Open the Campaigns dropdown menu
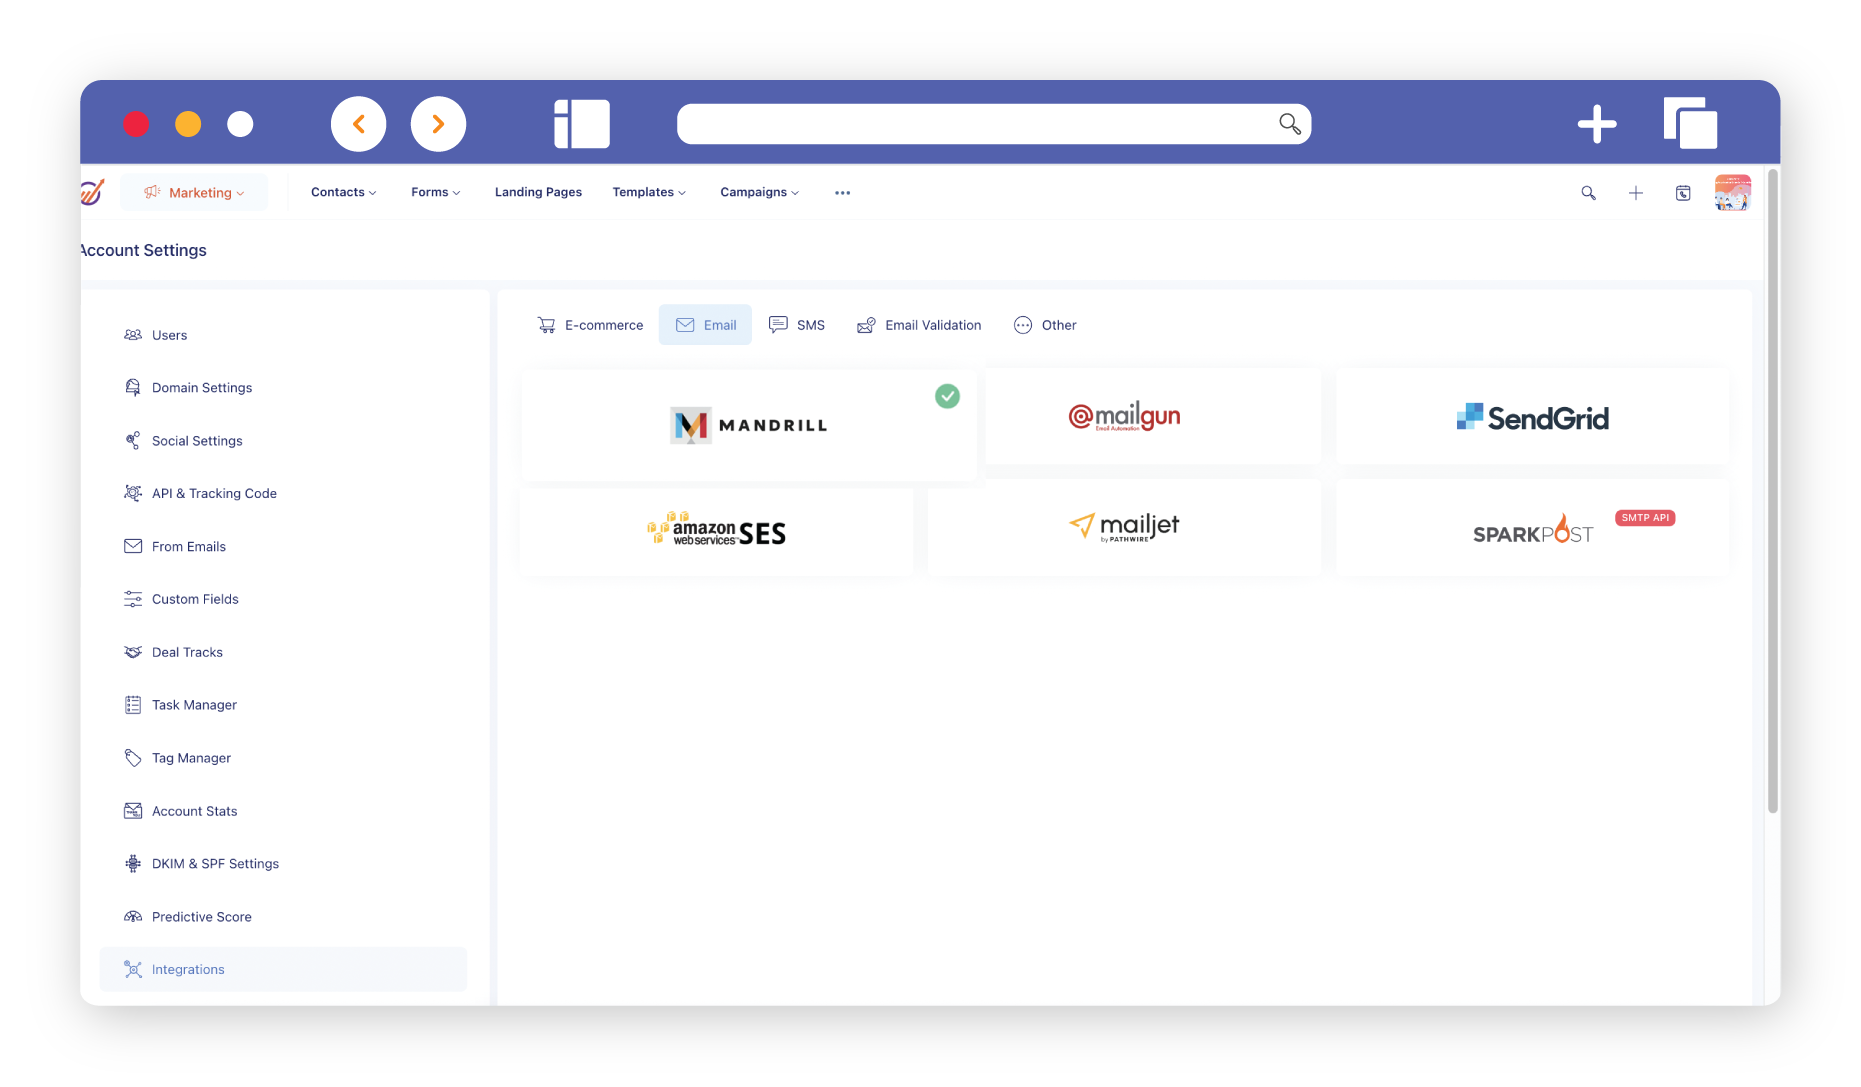 click(759, 192)
